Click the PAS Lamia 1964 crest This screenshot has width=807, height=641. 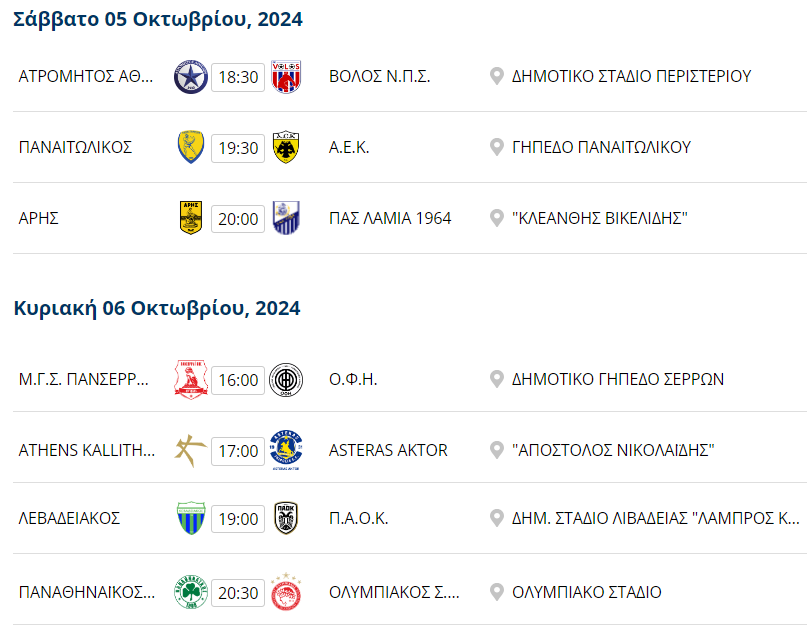click(x=286, y=218)
